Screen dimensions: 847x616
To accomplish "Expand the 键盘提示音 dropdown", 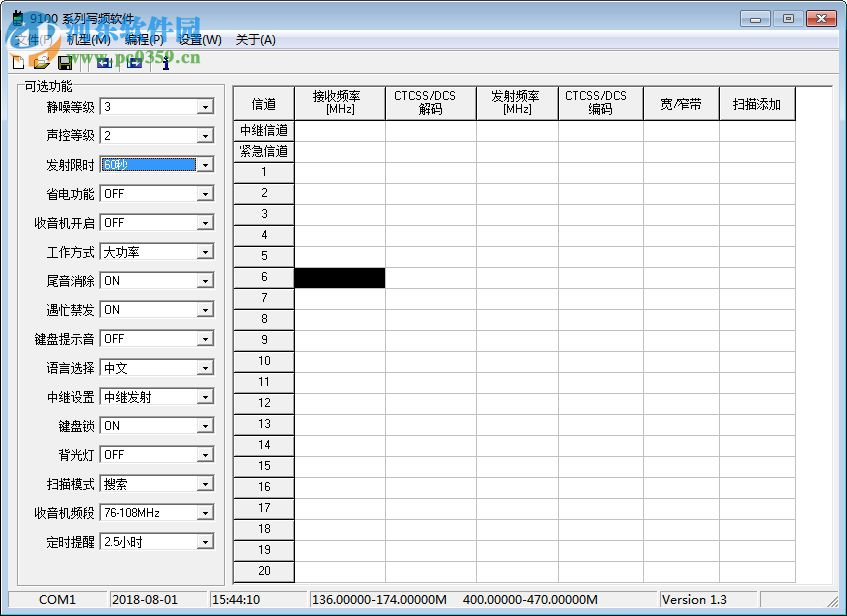I will point(205,339).
